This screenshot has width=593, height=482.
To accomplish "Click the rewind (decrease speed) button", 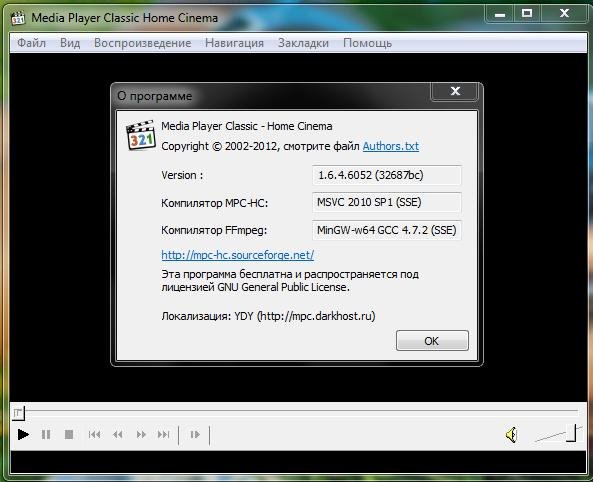I will tap(118, 434).
